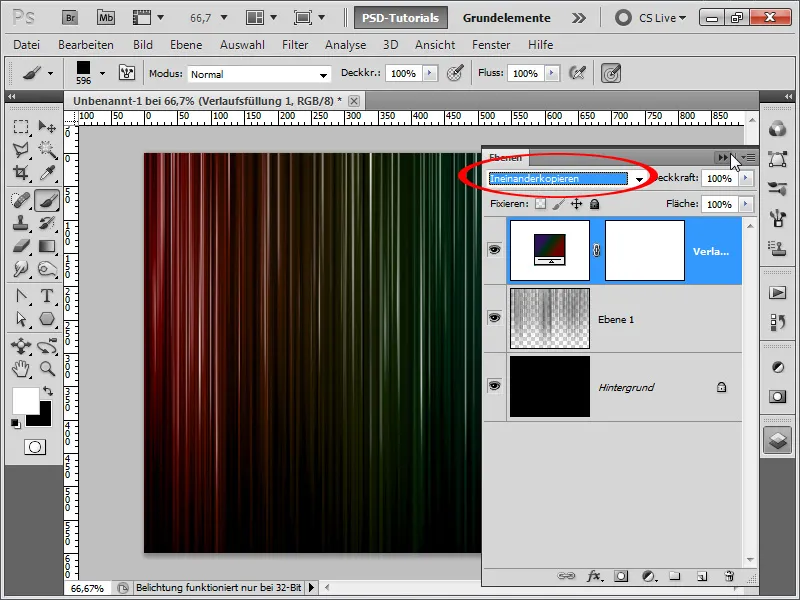The width and height of the screenshot is (800, 600).
Task: Select the Crop tool
Action: click(x=21, y=172)
